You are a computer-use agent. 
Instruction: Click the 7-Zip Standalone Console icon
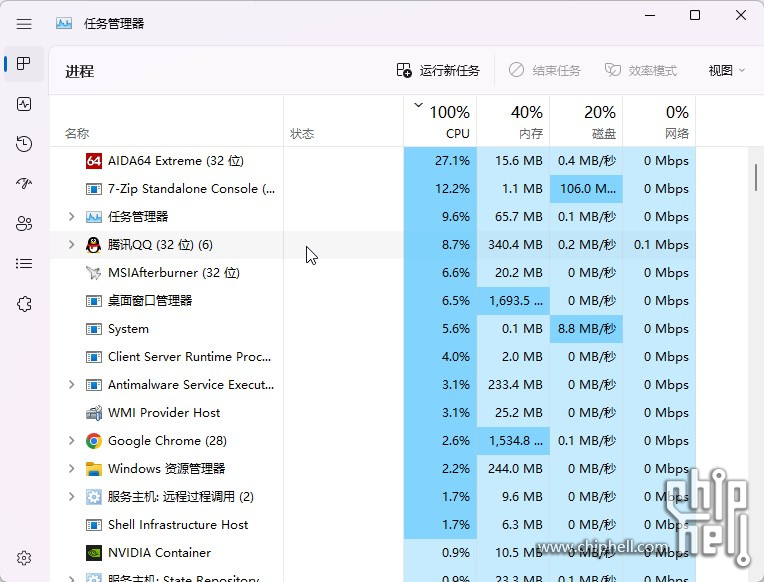94,189
